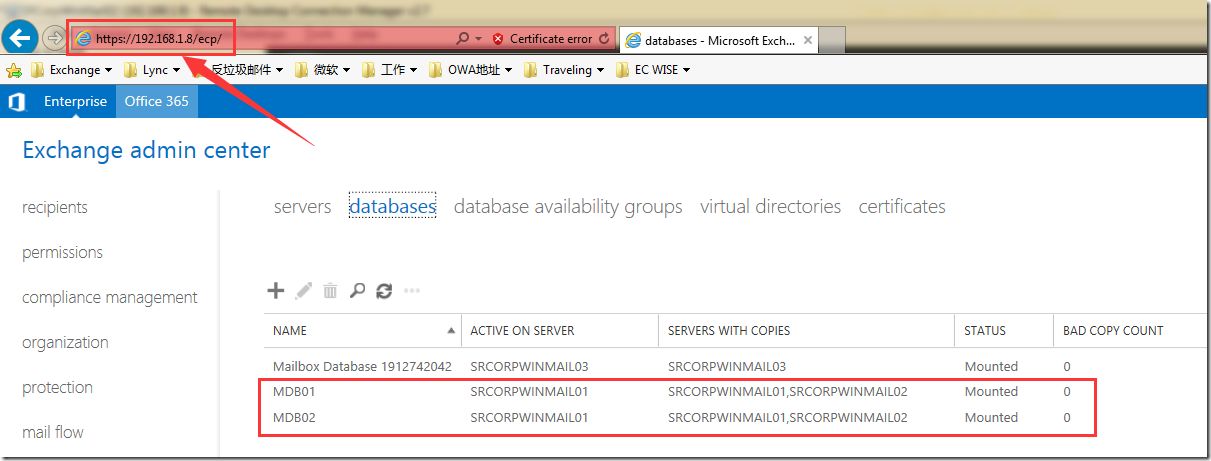Viewport: 1211px width, 461px height.
Task: Open mail flow in the left navigation
Action: [x=53, y=432]
